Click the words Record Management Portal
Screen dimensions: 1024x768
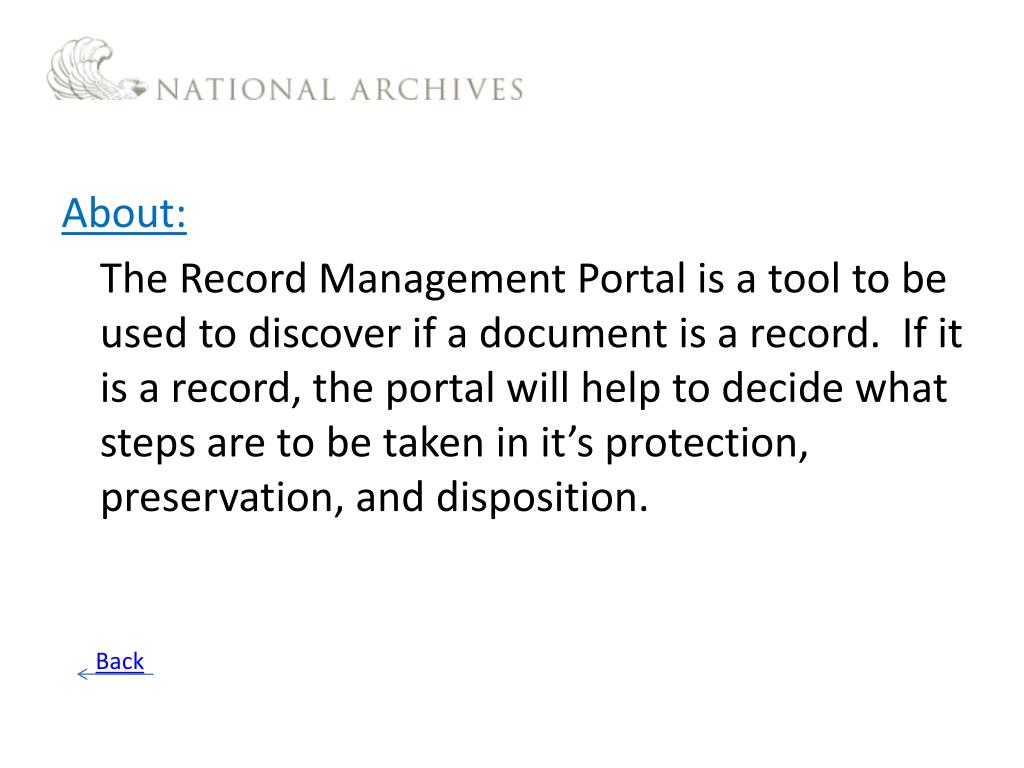(432, 279)
